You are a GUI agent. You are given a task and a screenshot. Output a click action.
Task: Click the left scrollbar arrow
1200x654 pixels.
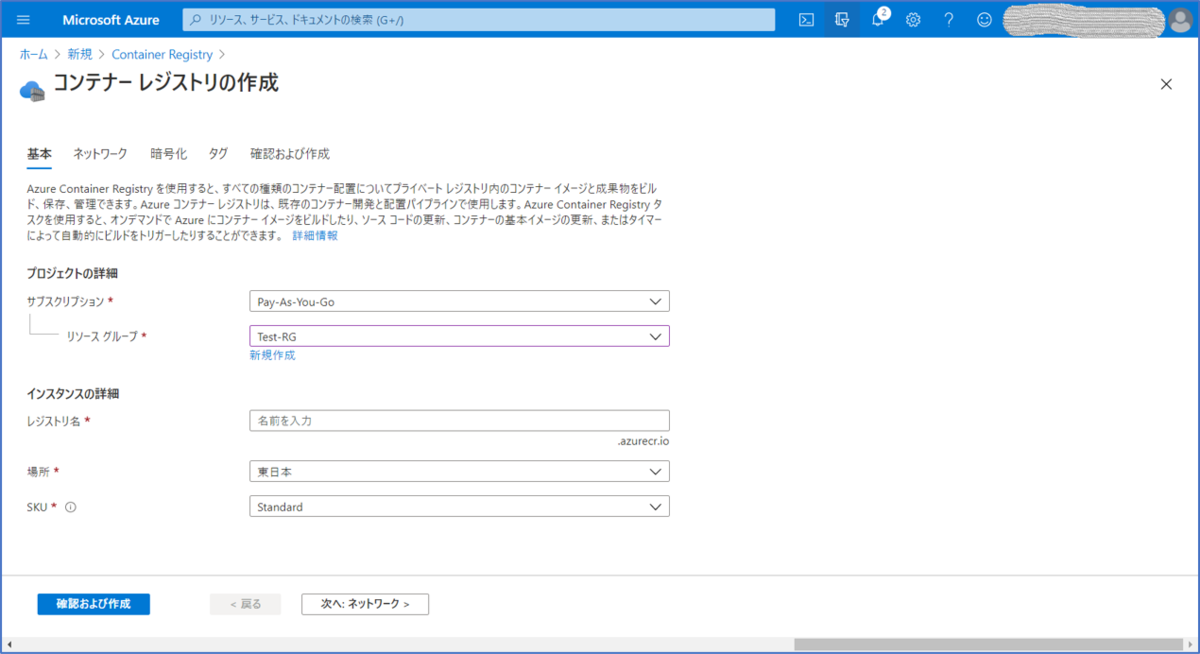click(x=10, y=645)
